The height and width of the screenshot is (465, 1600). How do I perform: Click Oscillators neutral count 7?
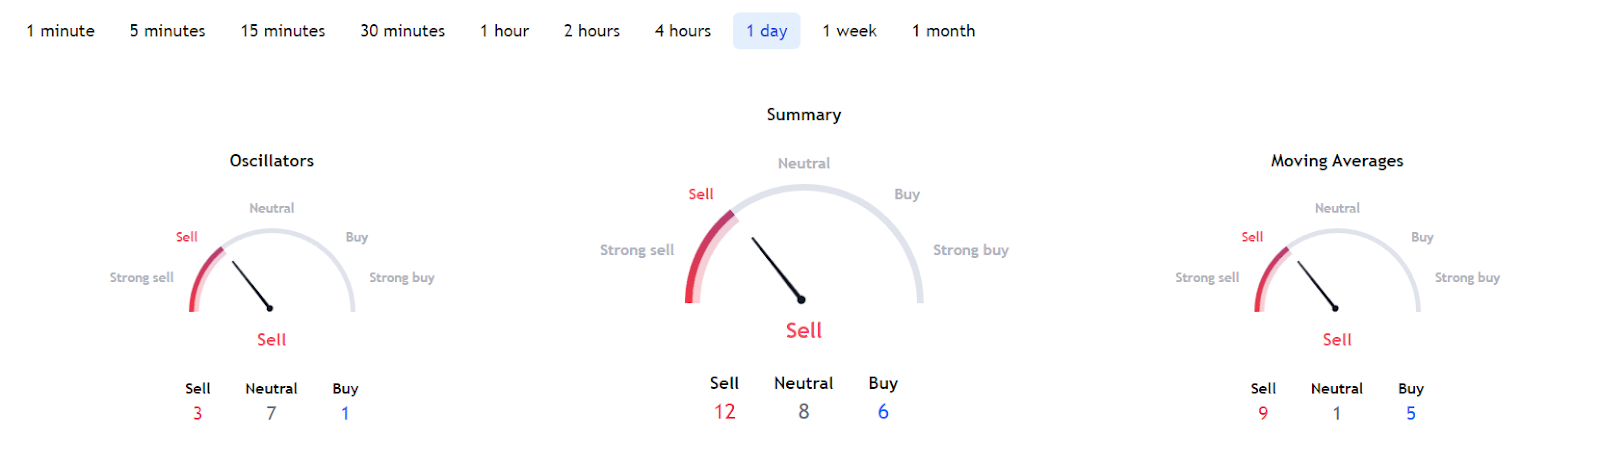271,413
